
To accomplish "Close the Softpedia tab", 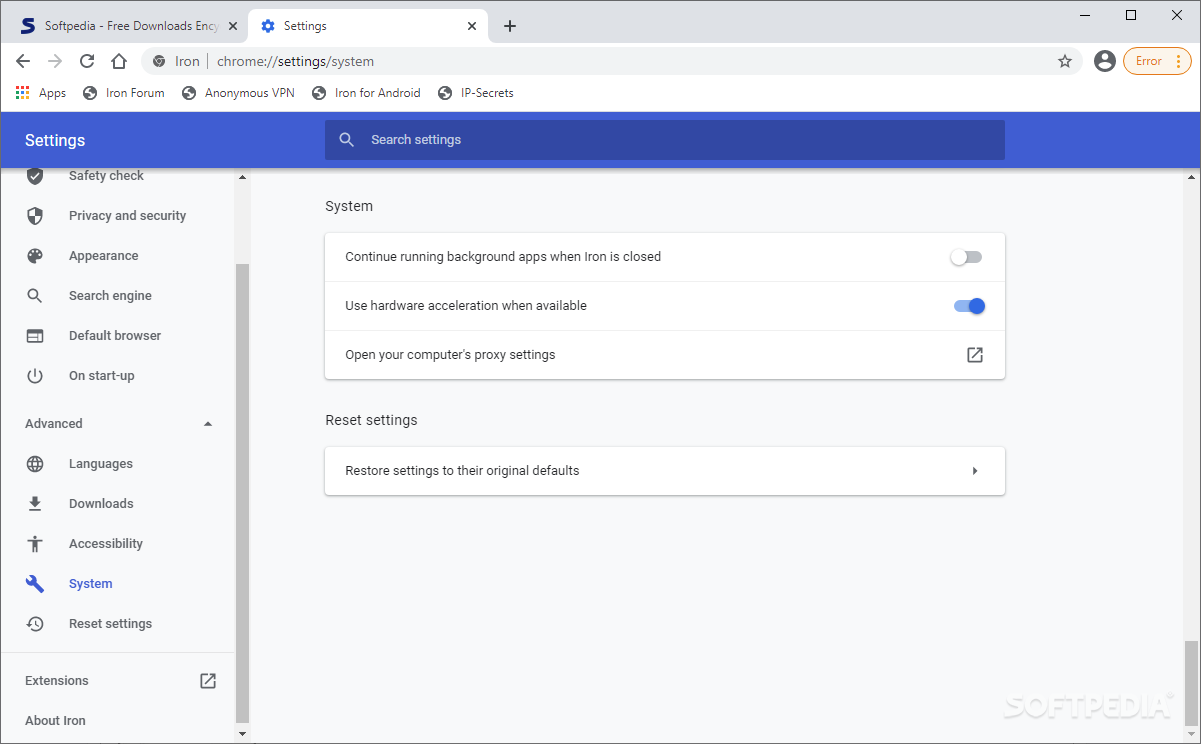I will click(233, 26).
